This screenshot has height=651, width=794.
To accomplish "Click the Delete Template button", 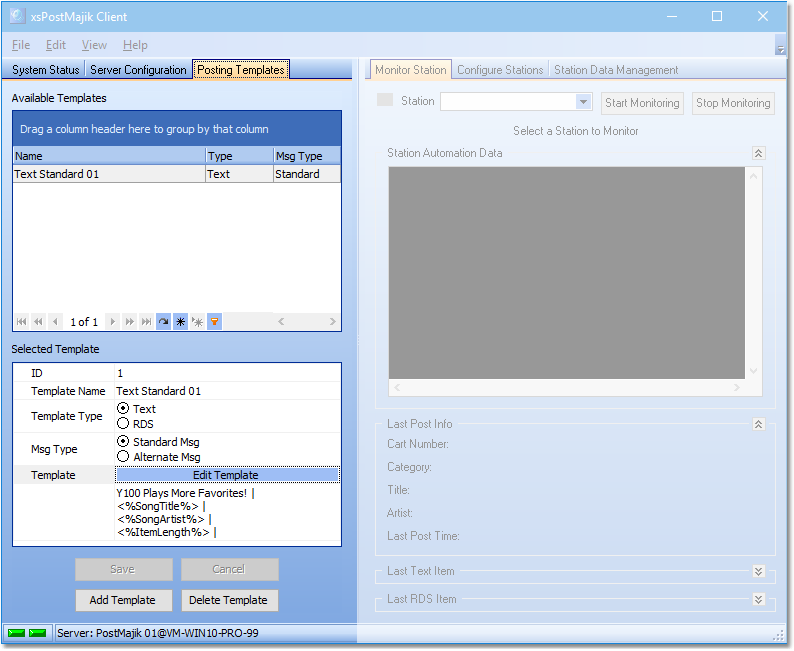I will tap(229, 600).
